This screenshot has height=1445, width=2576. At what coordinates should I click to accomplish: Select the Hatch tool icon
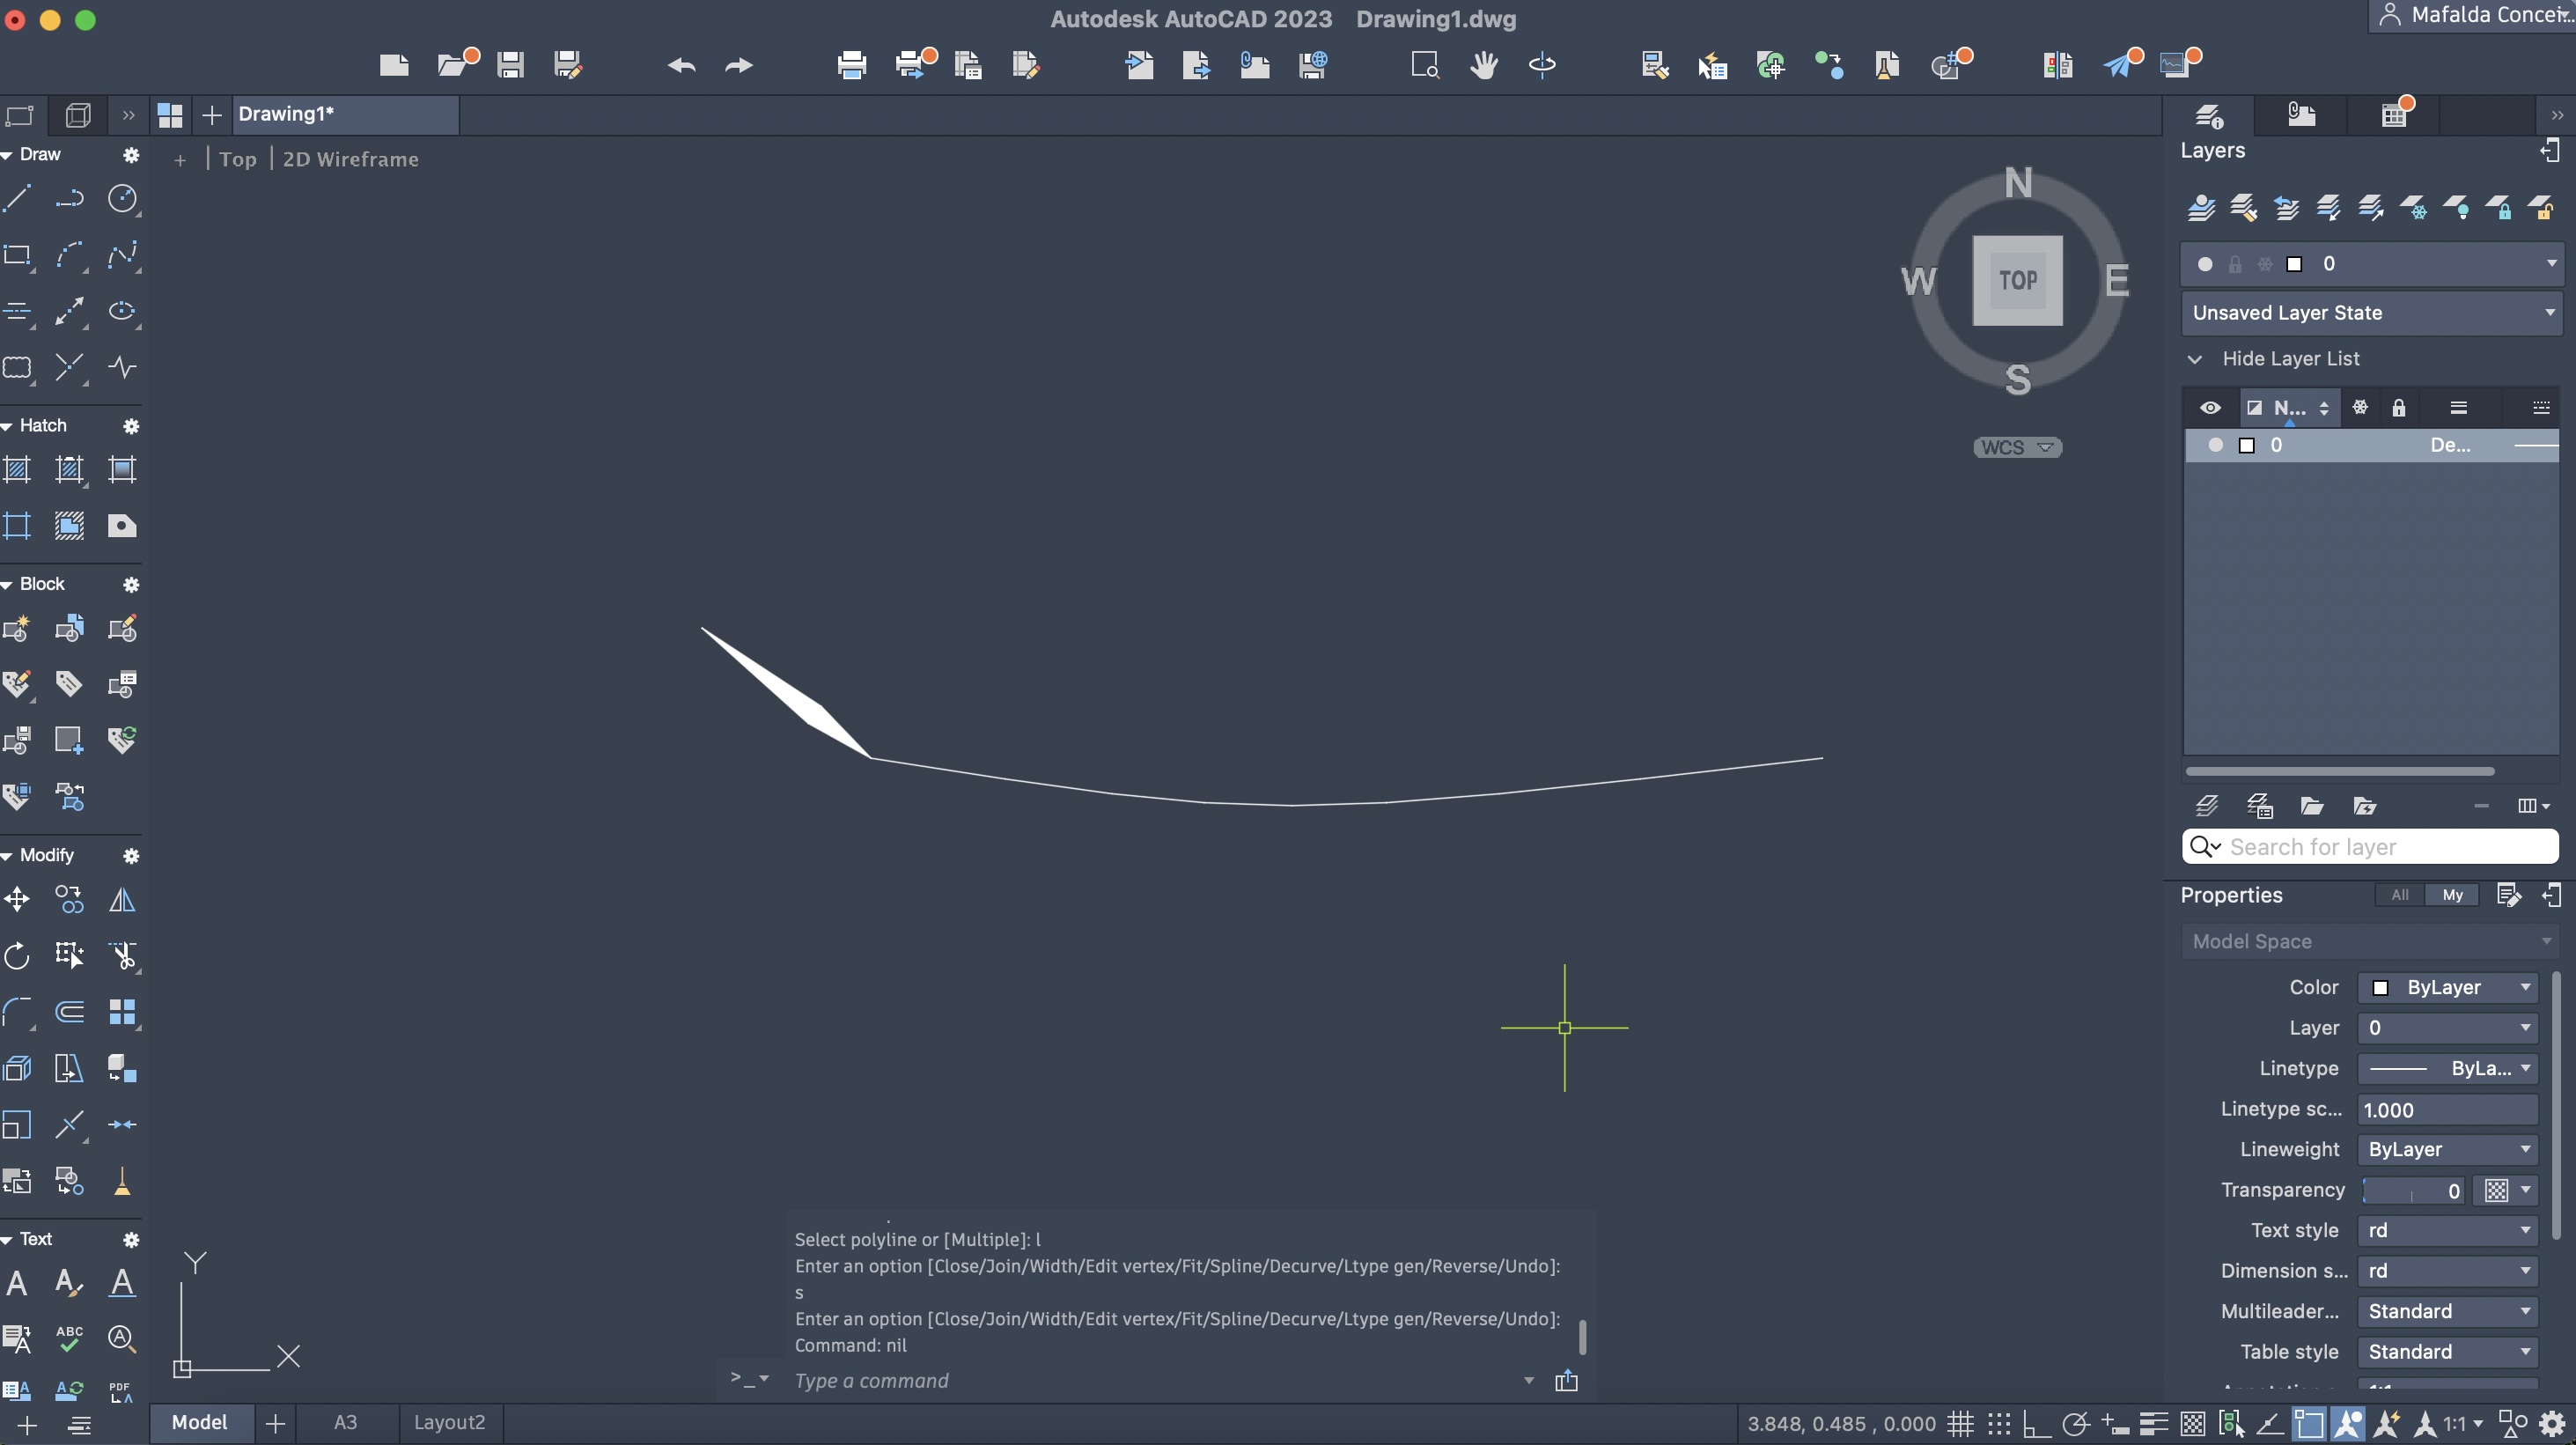[17, 469]
